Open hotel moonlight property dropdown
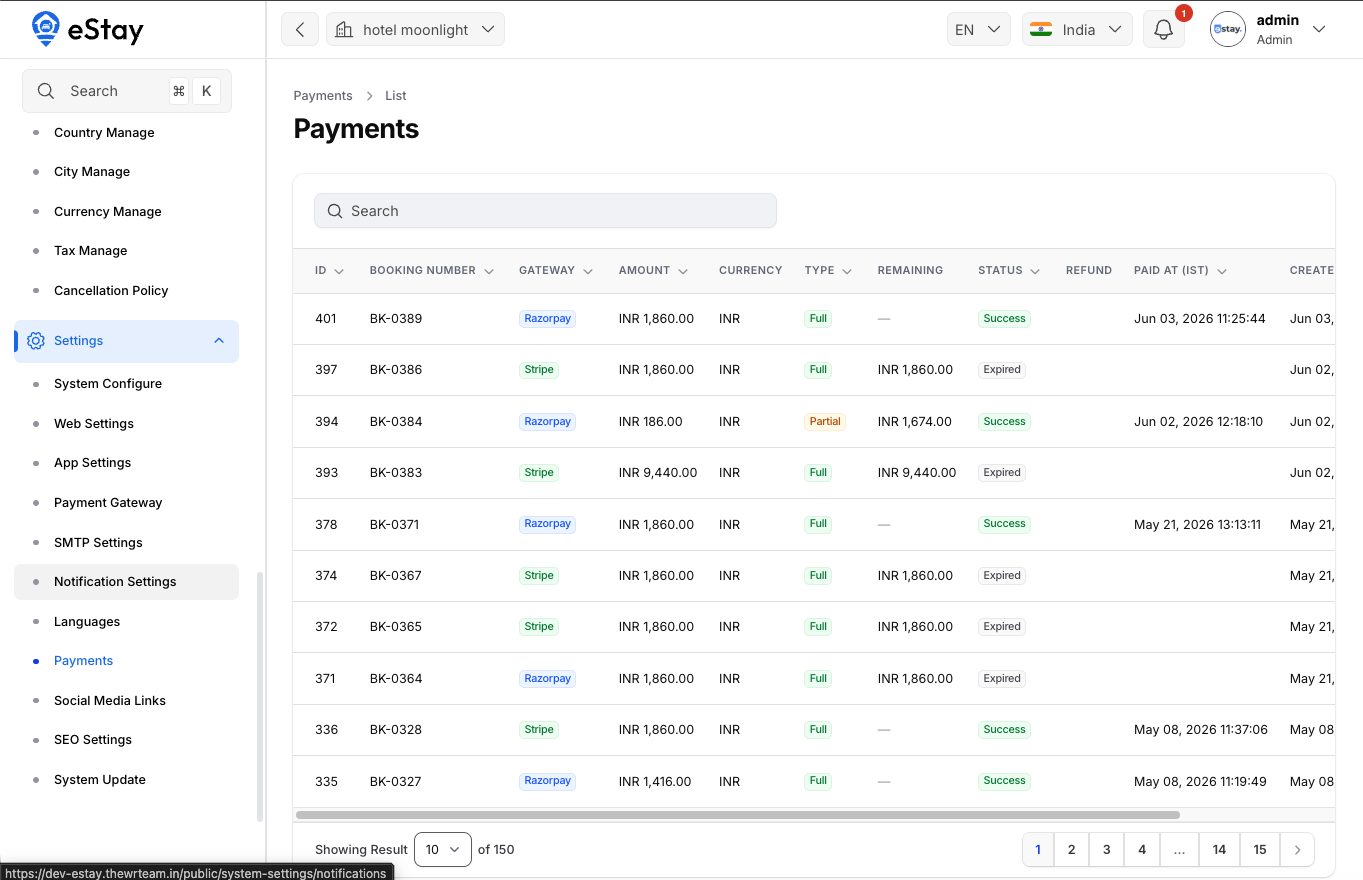 pyautogui.click(x=415, y=29)
